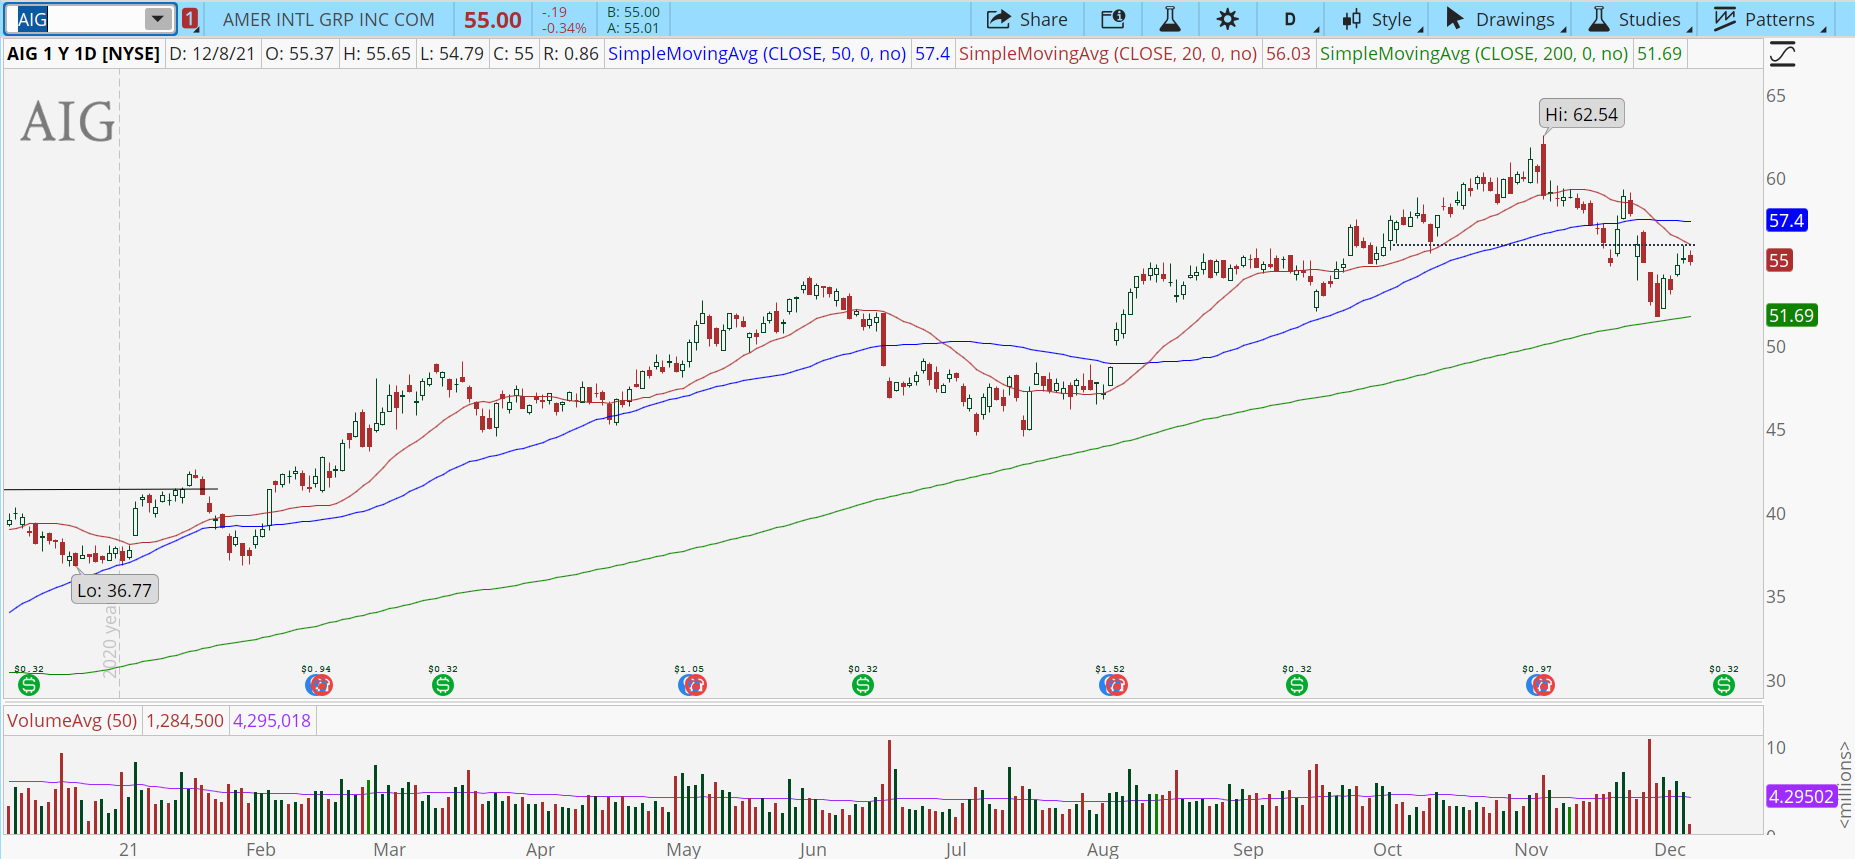The width and height of the screenshot is (1855, 859).
Task: Click the 200-day SMA value 51.69 in header
Action: 1660,54
